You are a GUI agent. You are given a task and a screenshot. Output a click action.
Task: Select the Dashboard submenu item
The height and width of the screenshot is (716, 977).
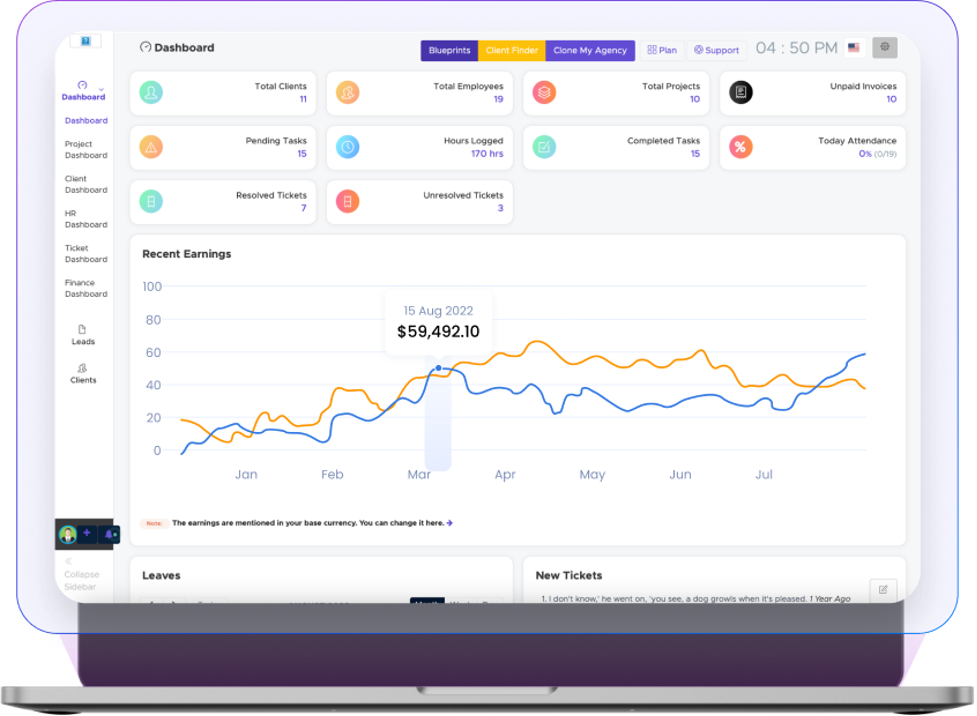[86, 120]
